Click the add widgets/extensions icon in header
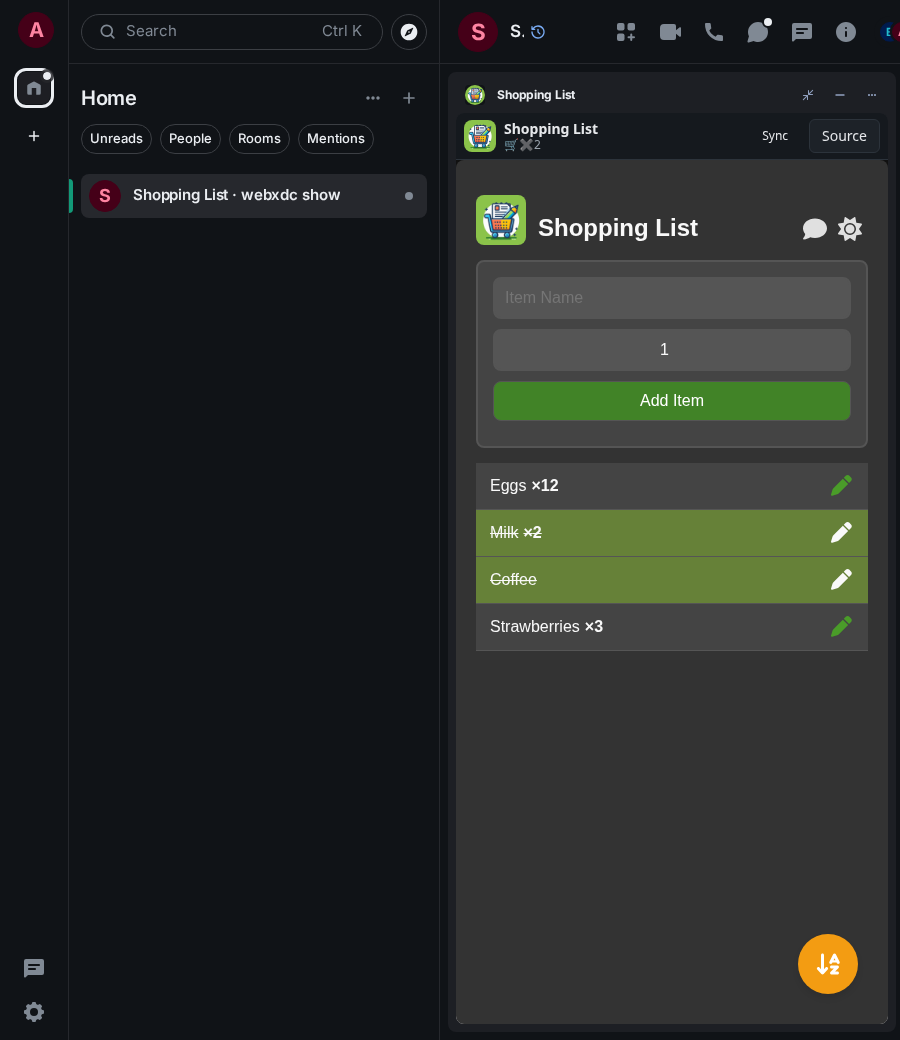 [x=626, y=32]
